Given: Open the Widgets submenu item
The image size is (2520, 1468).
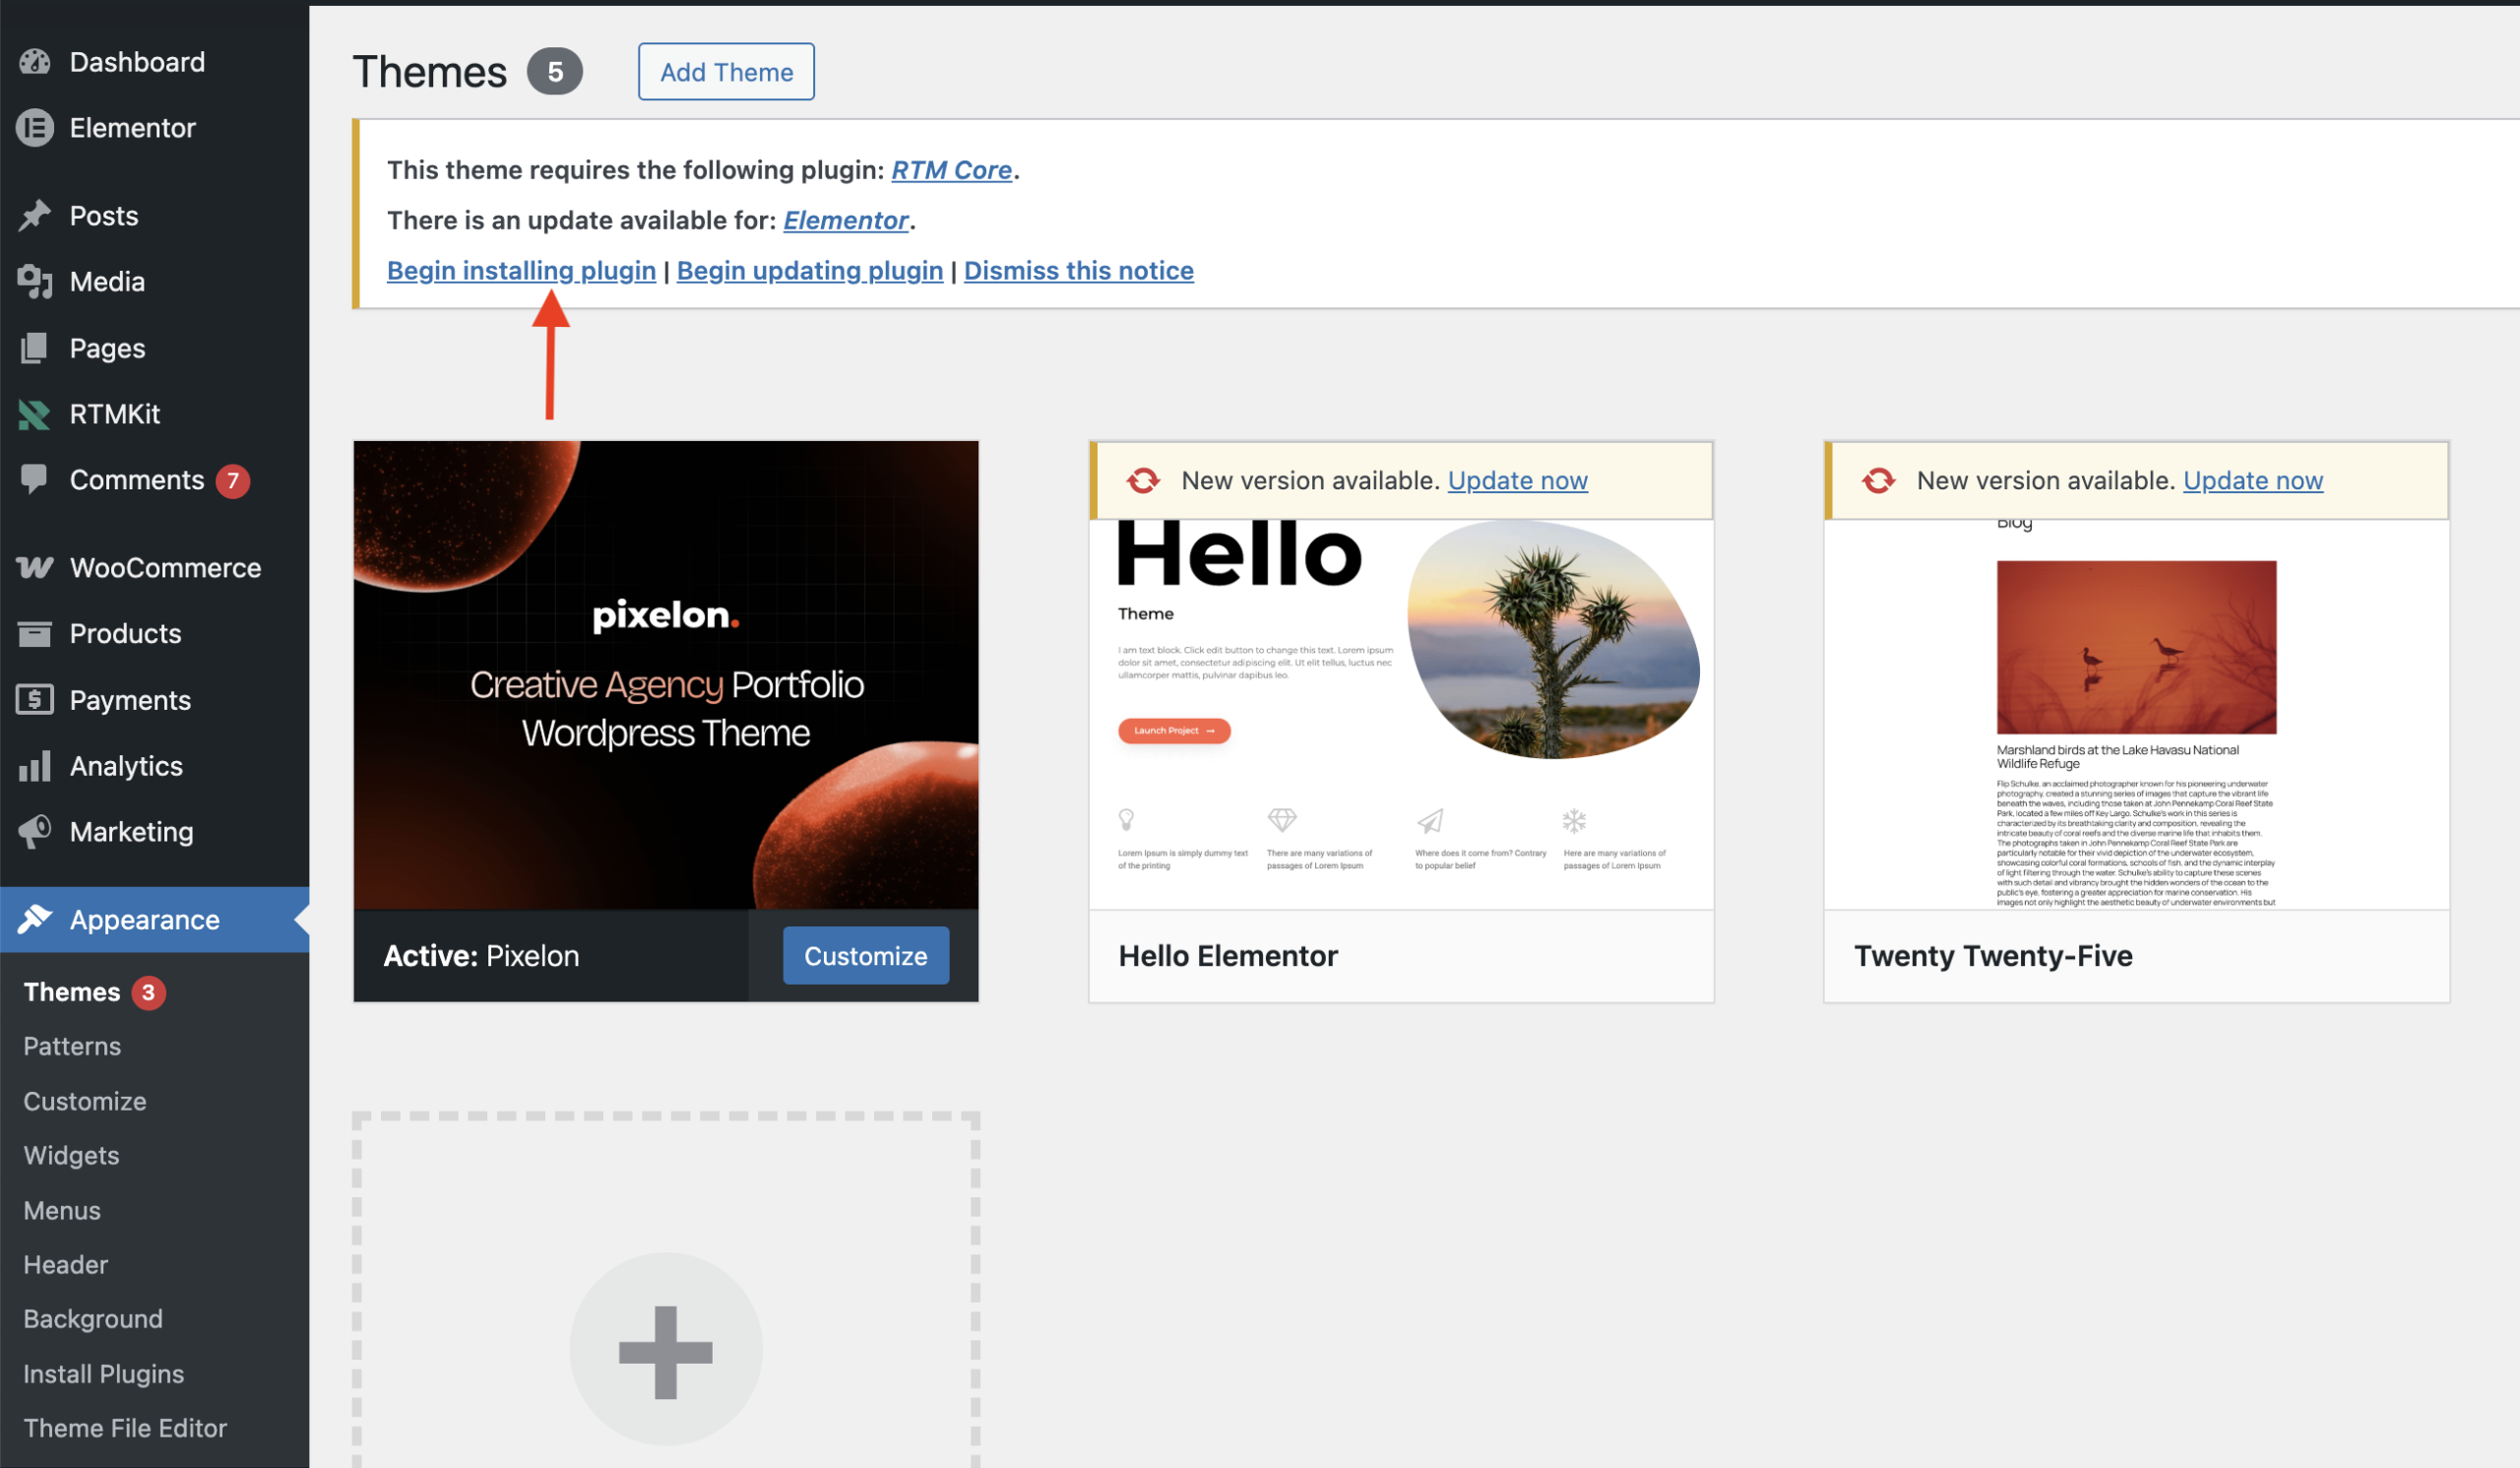Looking at the screenshot, I should pos(72,1156).
